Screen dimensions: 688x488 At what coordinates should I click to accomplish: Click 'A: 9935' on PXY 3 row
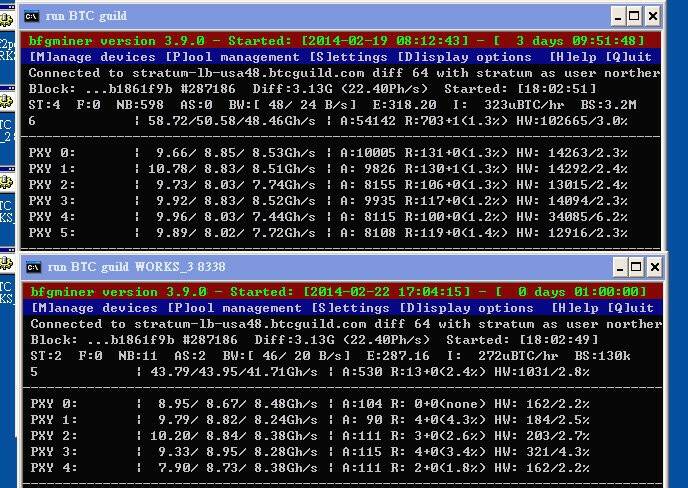368,201
